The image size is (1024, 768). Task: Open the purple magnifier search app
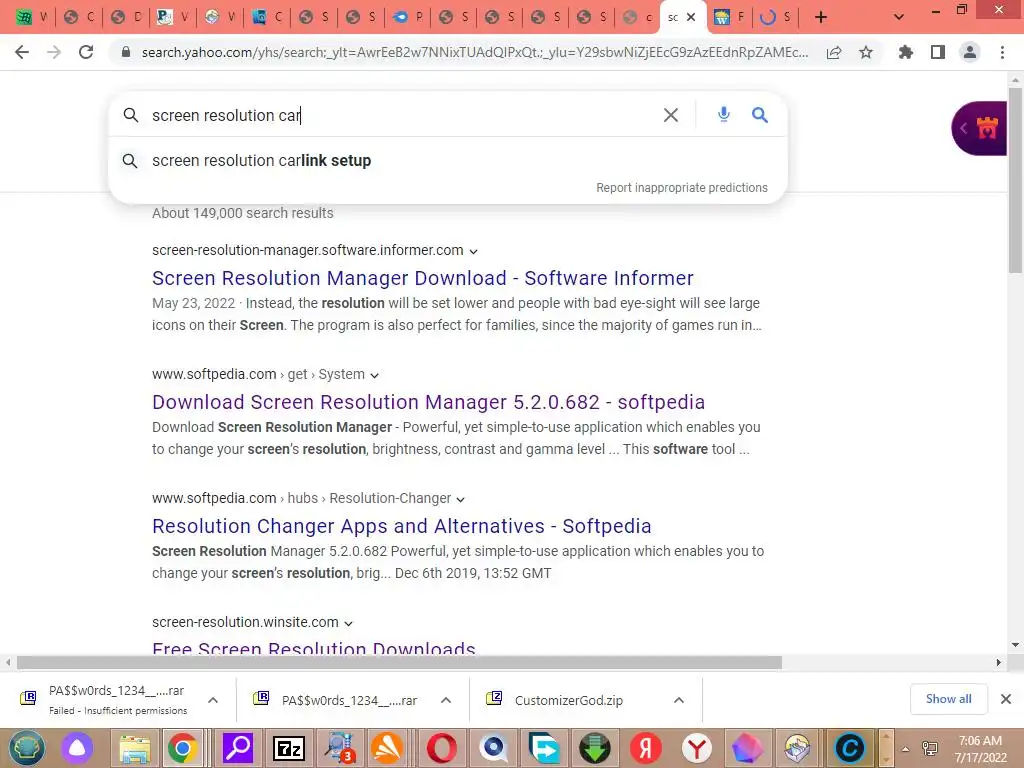238,748
